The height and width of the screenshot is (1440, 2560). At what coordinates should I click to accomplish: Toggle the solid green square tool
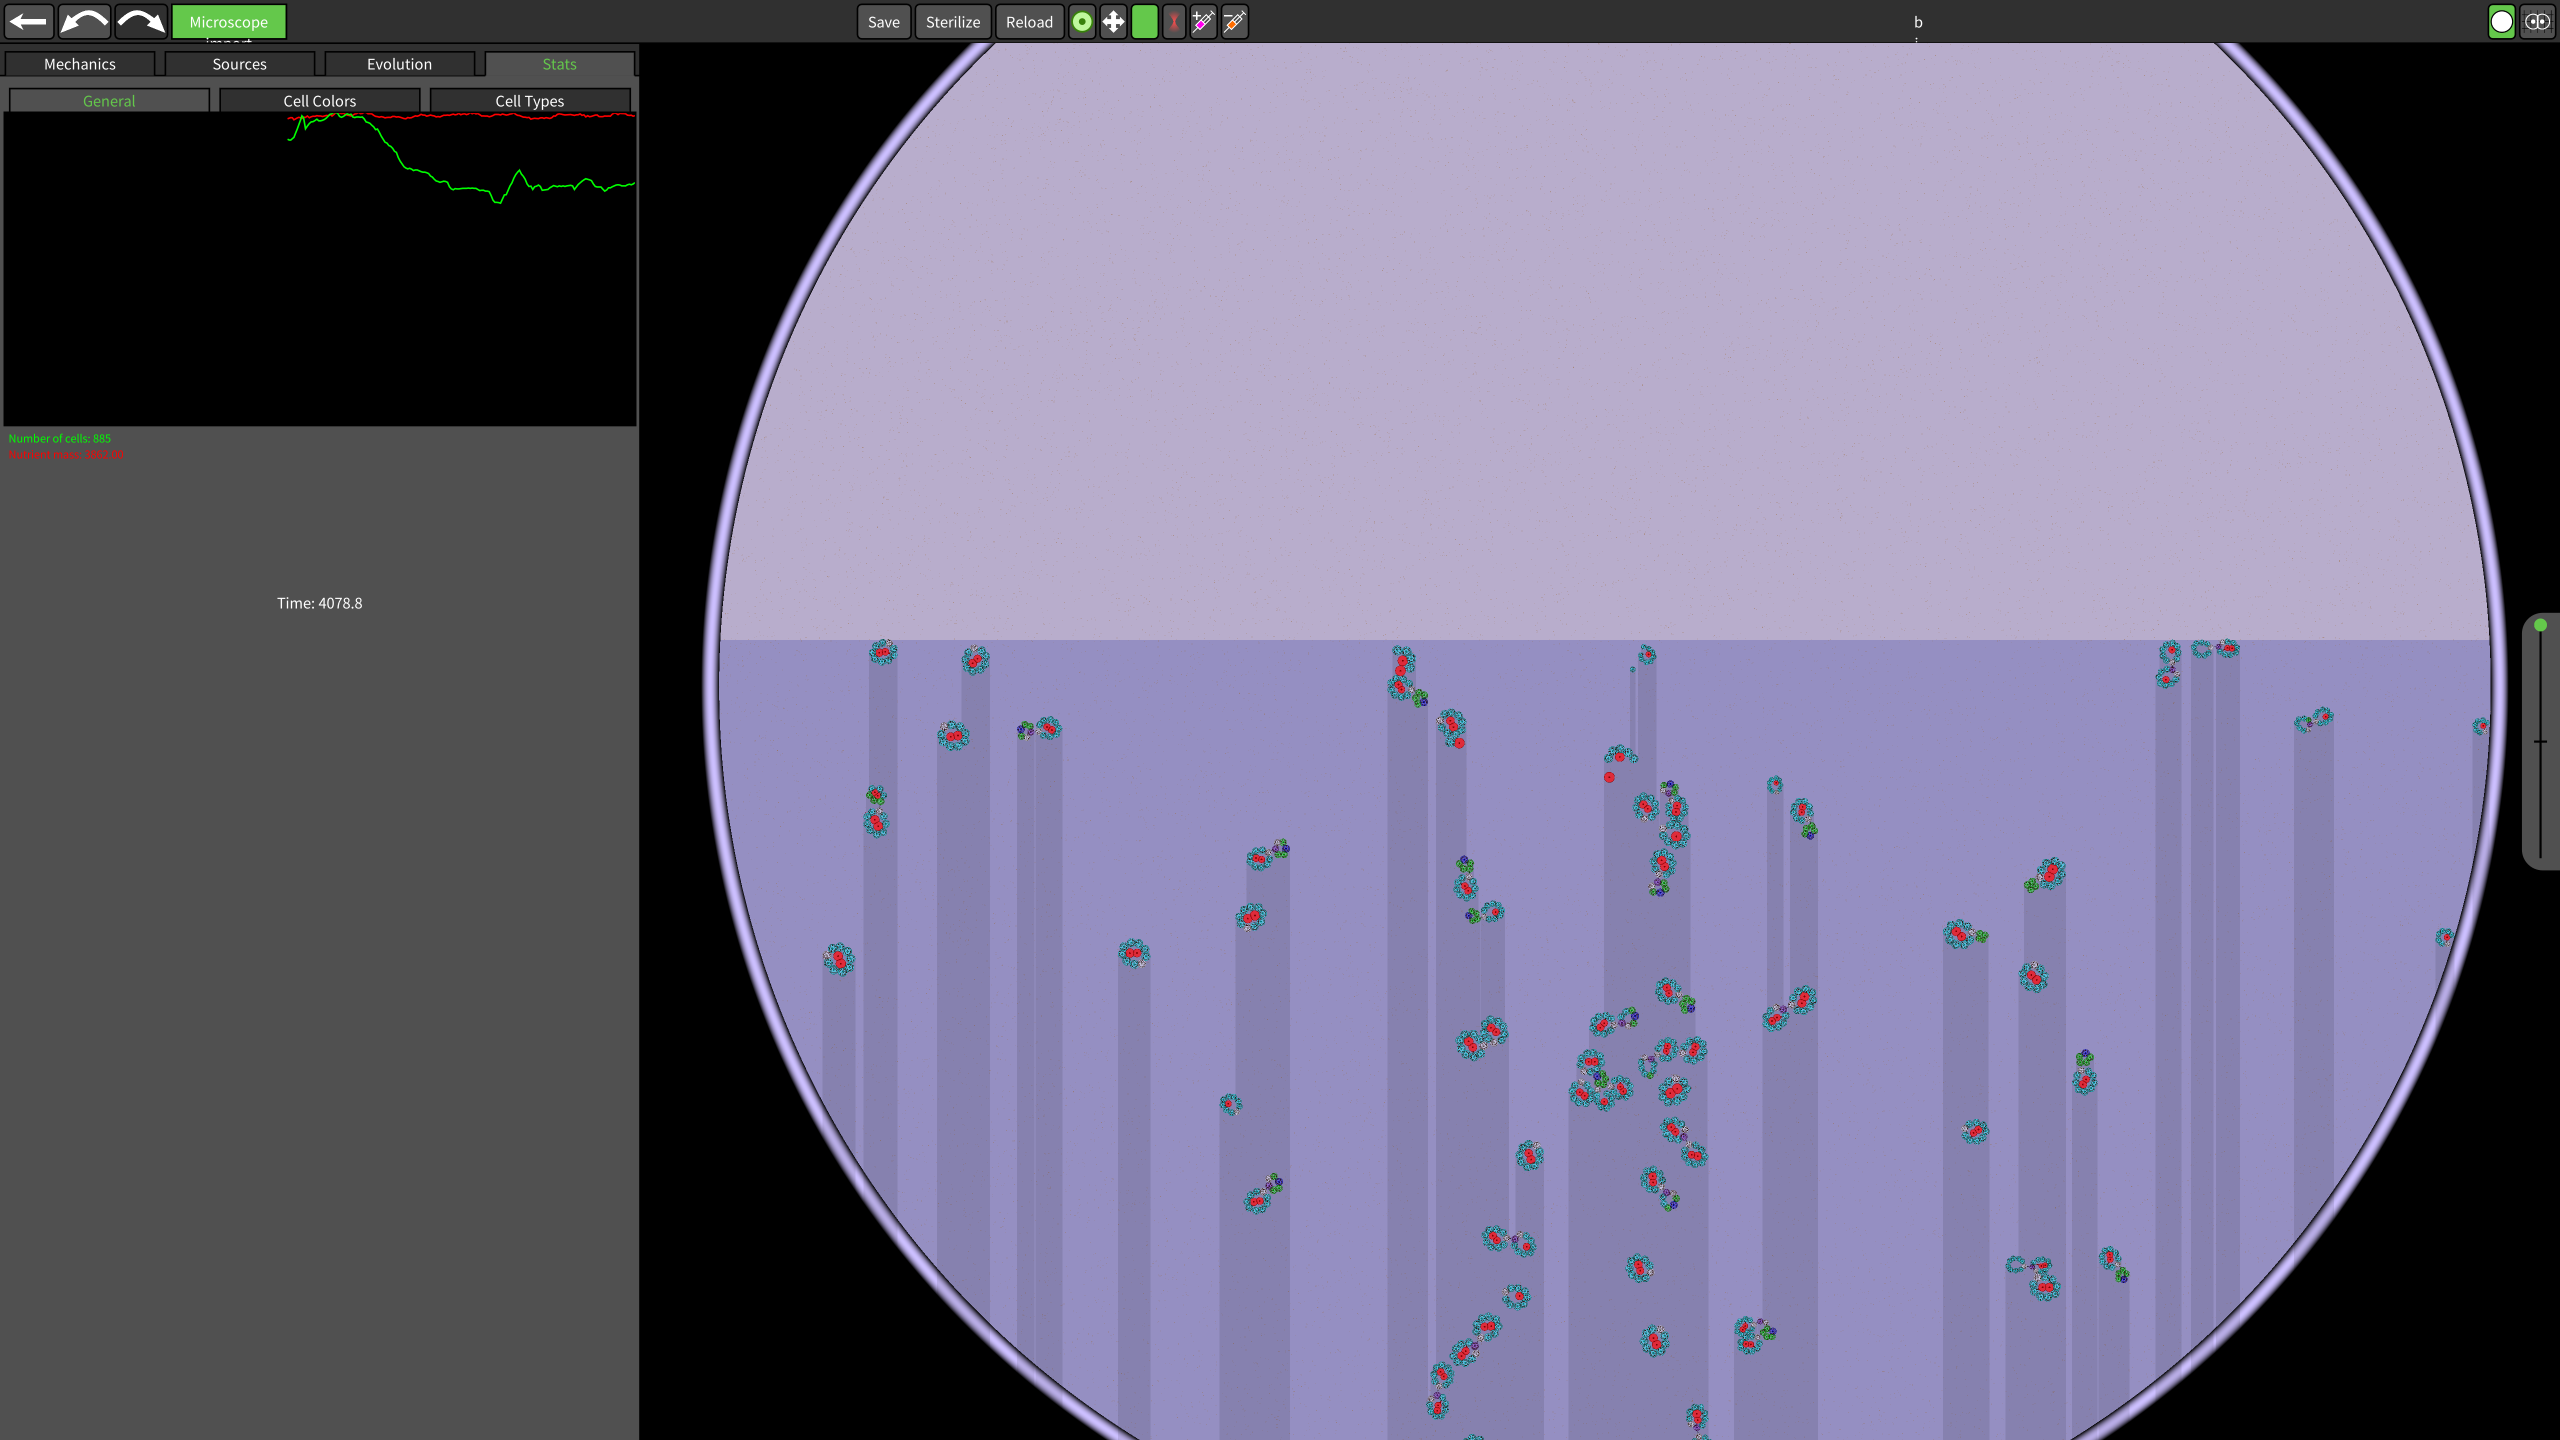click(x=1144, y=21)
